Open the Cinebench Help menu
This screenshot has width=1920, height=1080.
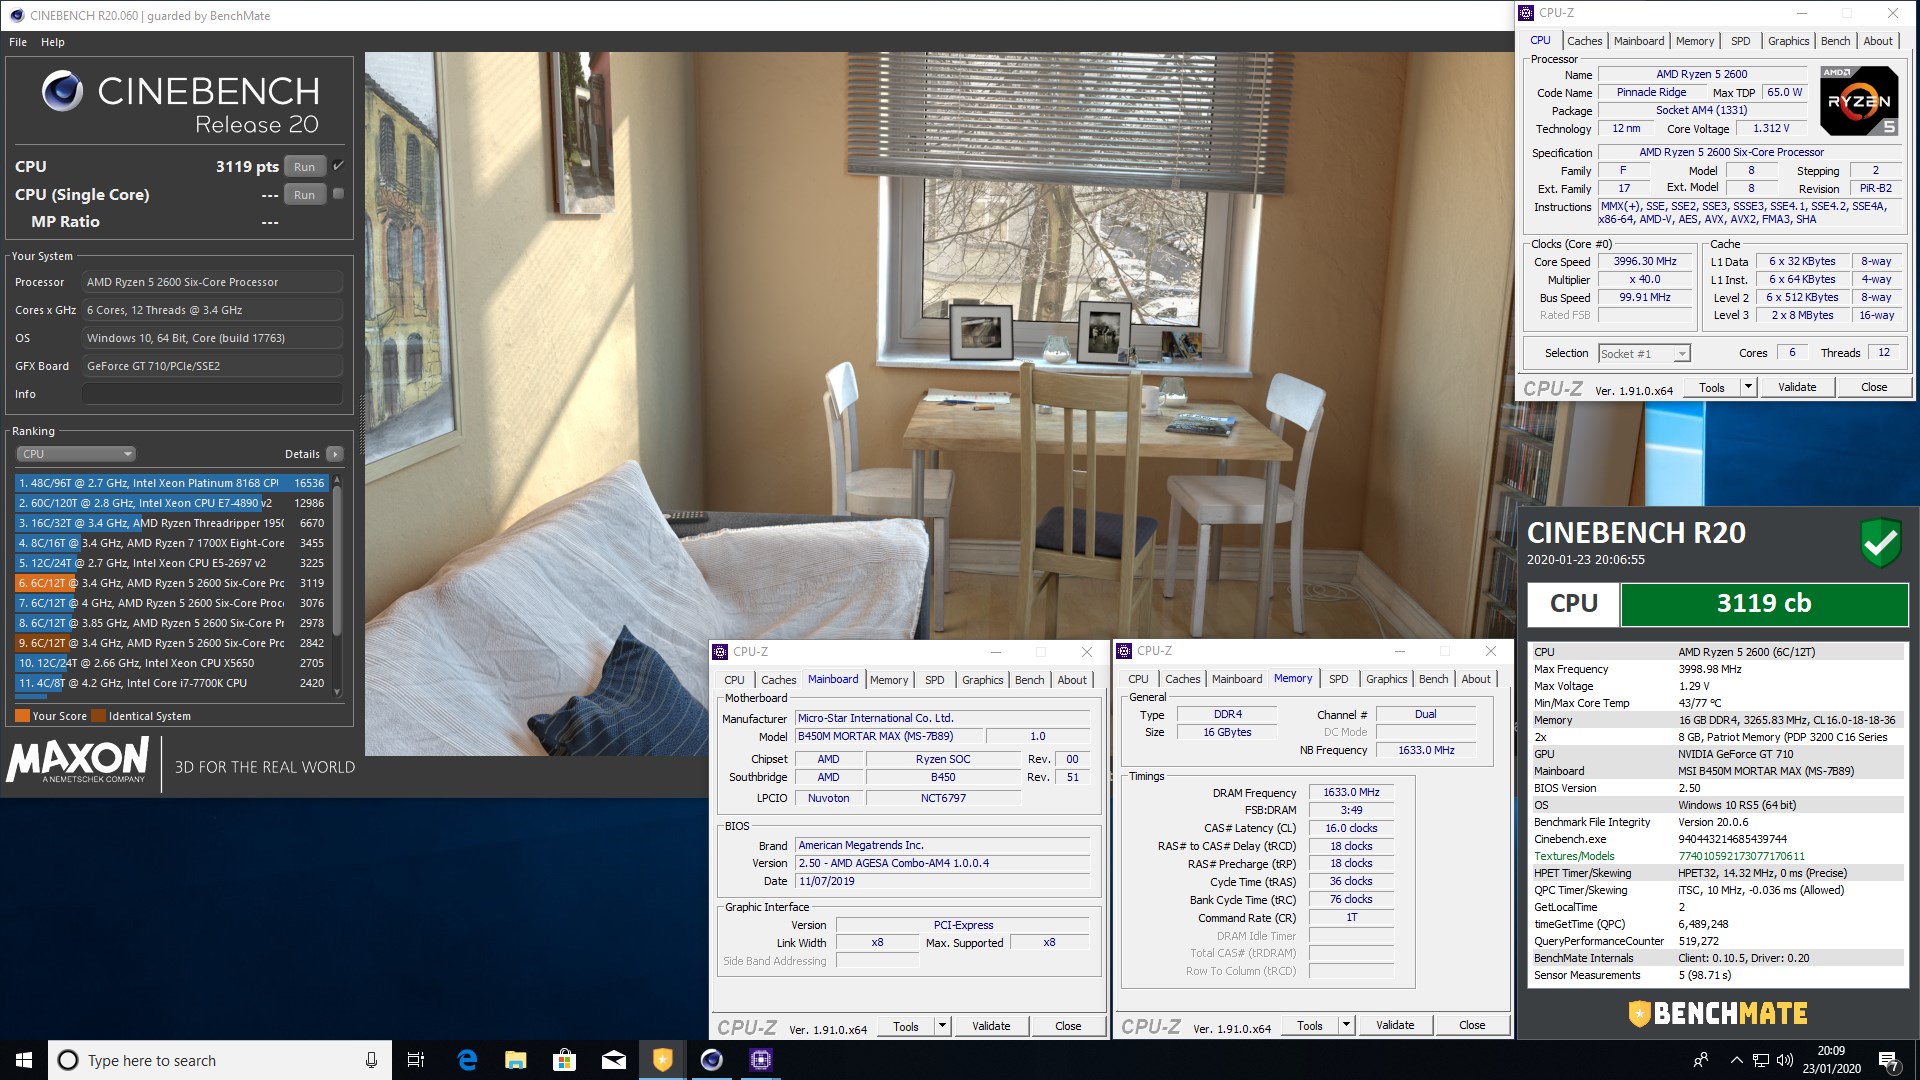pyautogui.click(x=53, y=42)
